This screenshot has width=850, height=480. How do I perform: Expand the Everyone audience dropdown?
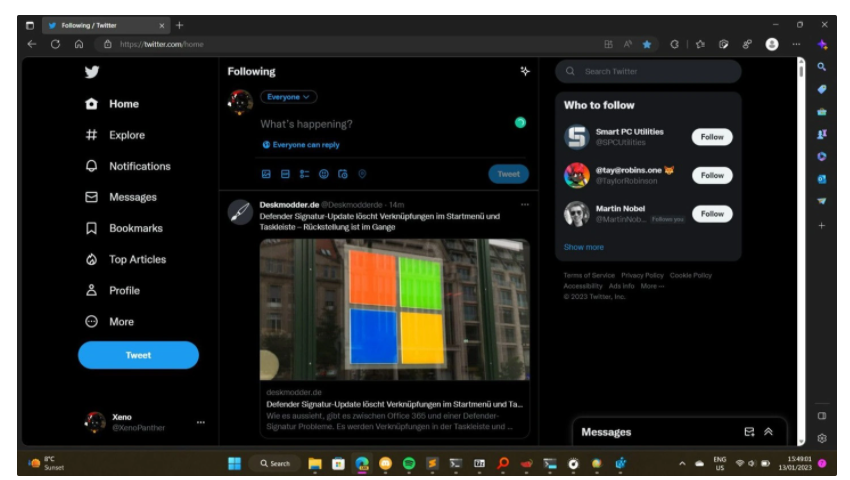[x=288, y=97]
